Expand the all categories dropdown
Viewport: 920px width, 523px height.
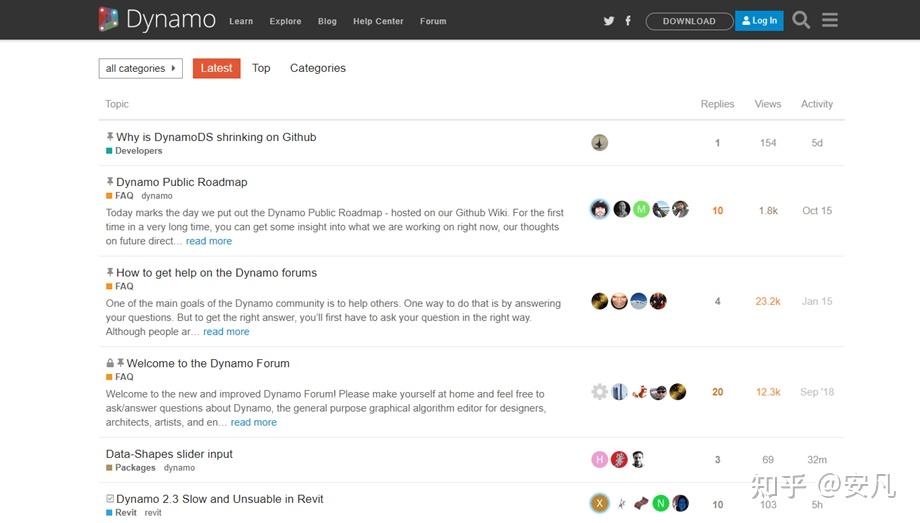[x=140, y=68]
